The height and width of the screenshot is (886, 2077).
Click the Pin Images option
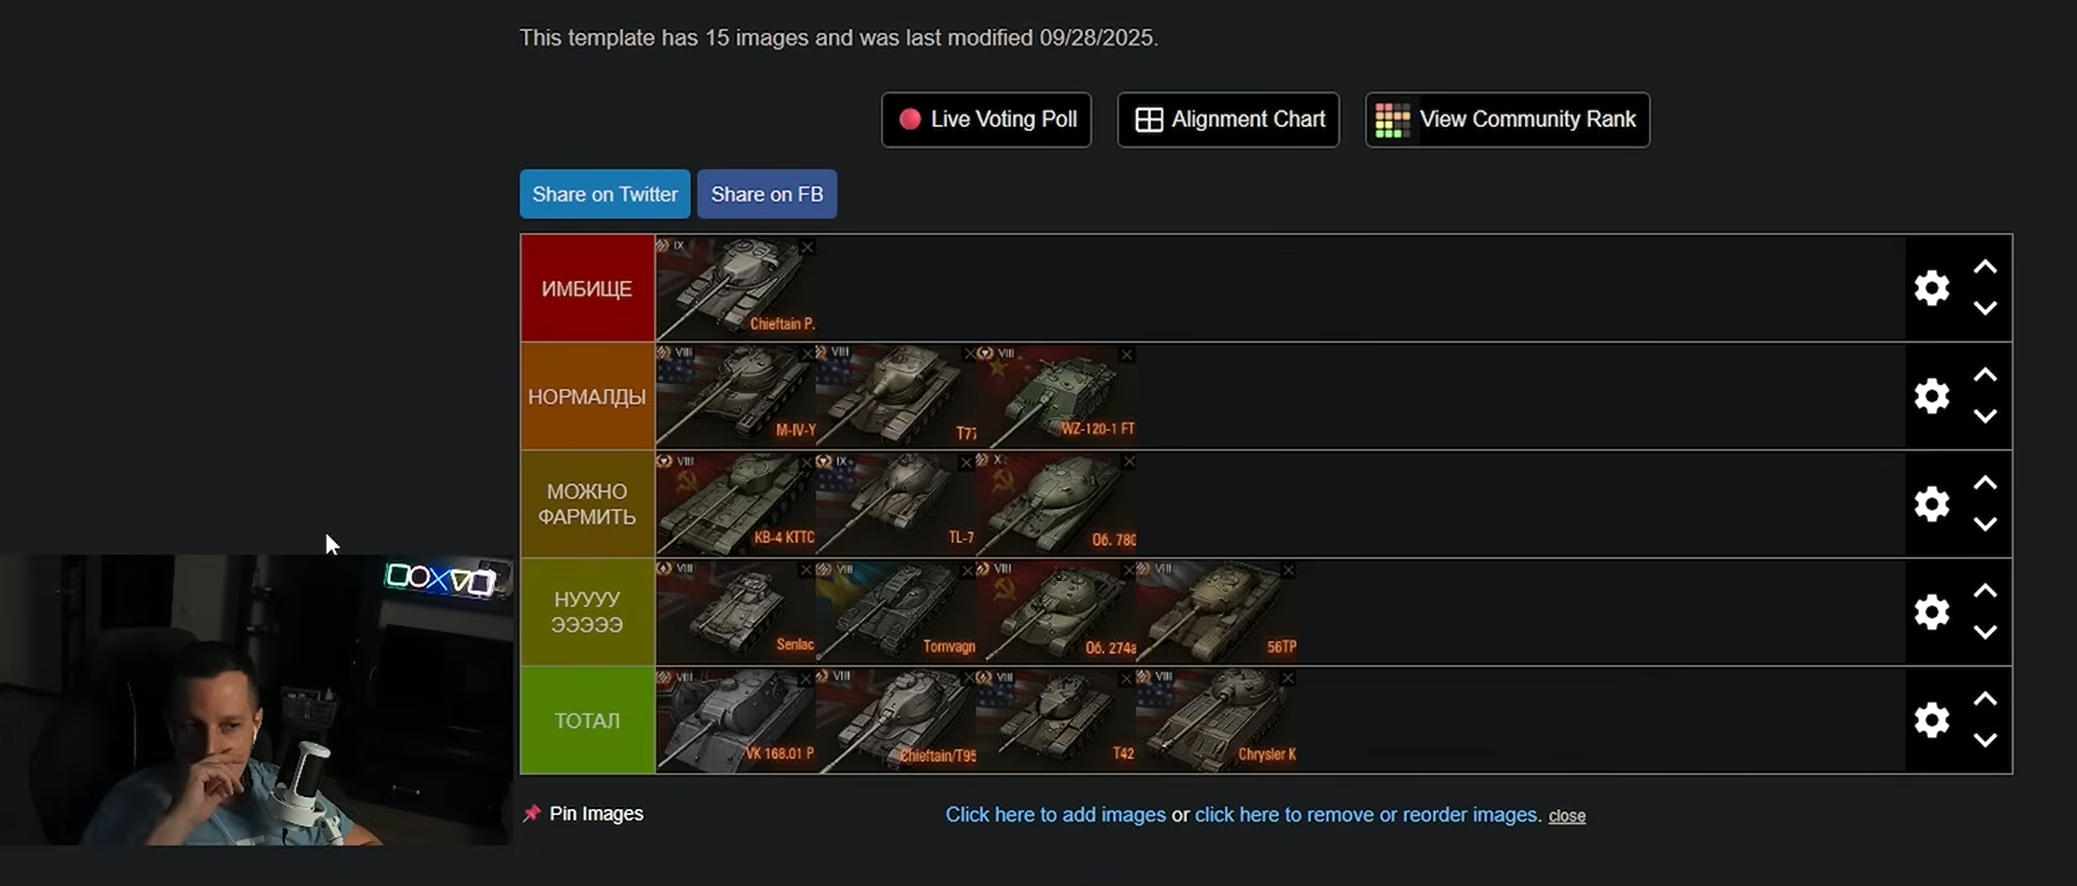click(x=583, y=814)
